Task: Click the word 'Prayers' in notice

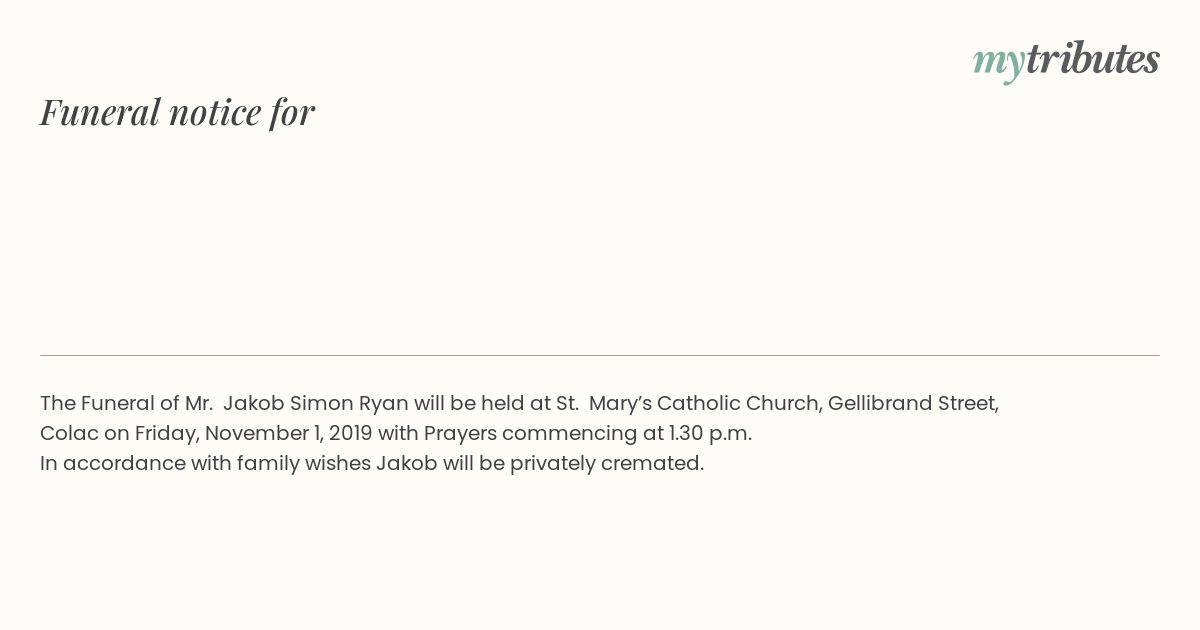Action: click(x=460, y=434)
